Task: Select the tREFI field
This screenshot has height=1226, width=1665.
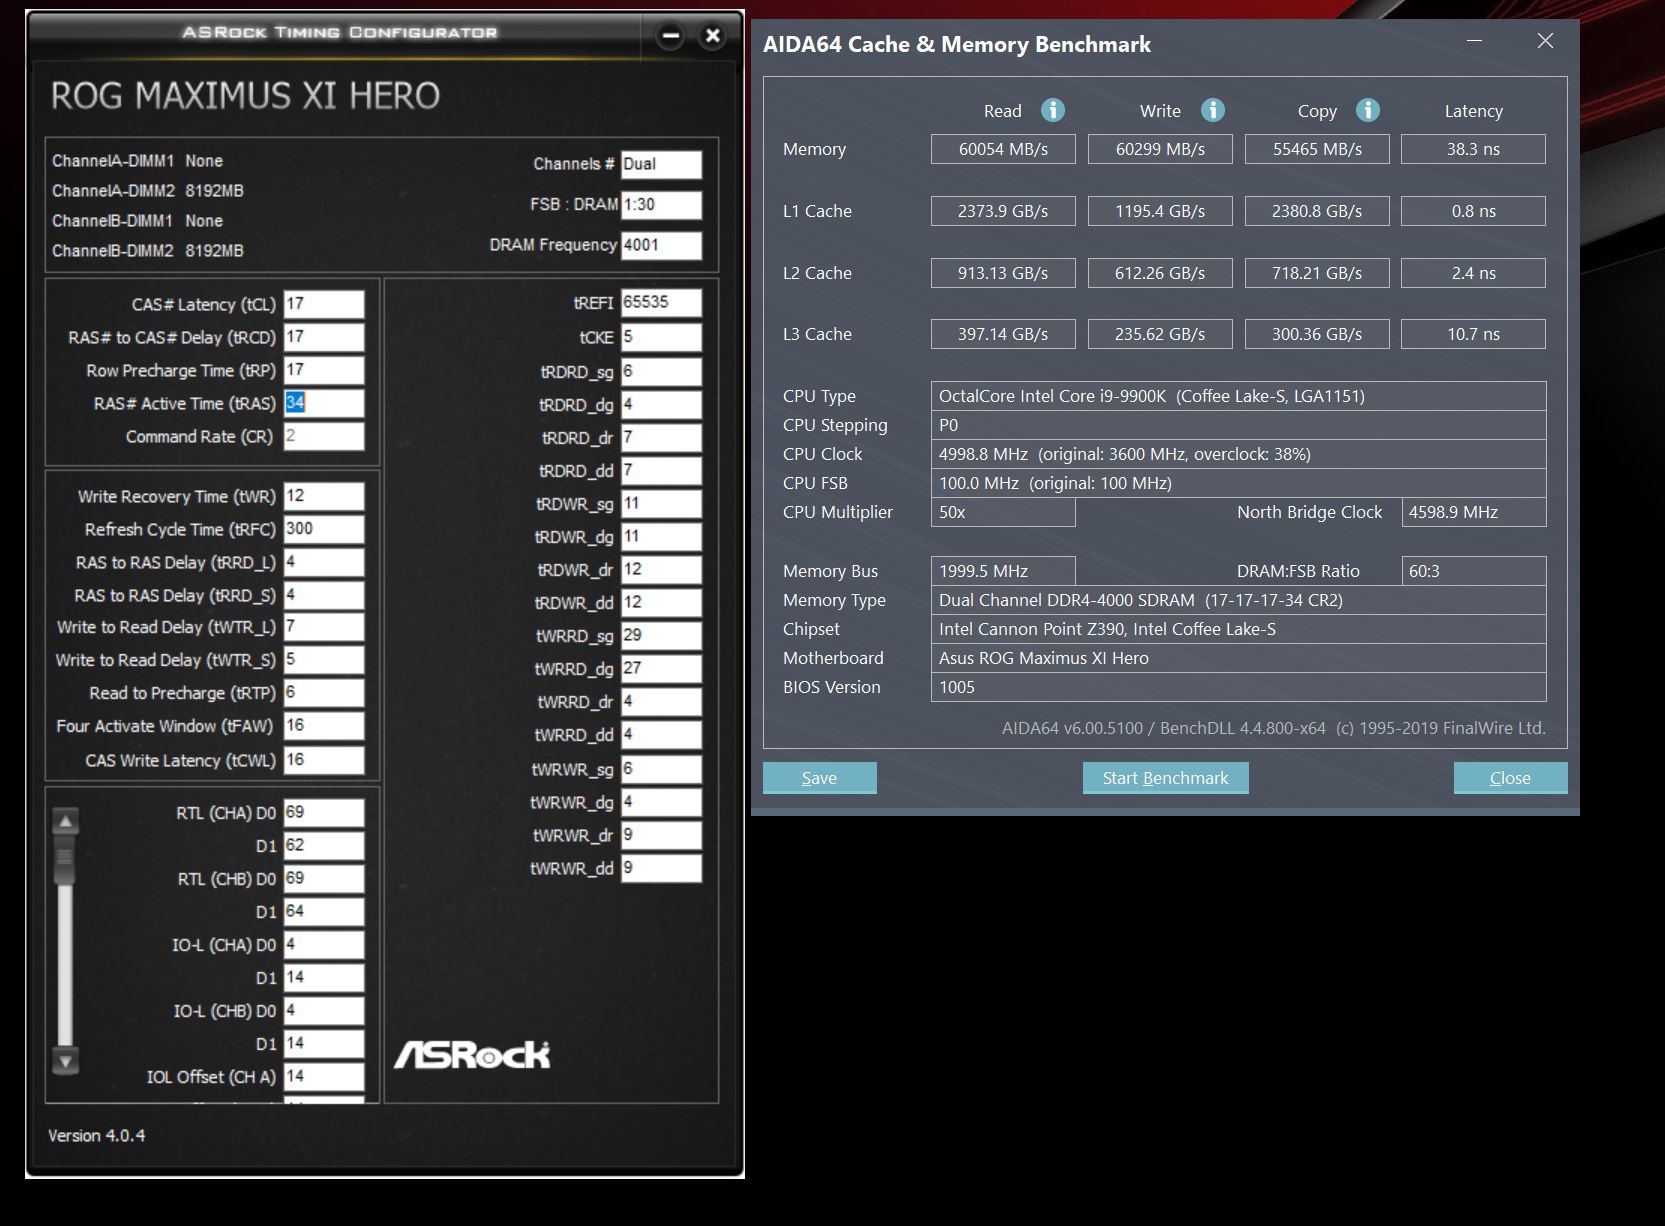Action: click(661, 303)
